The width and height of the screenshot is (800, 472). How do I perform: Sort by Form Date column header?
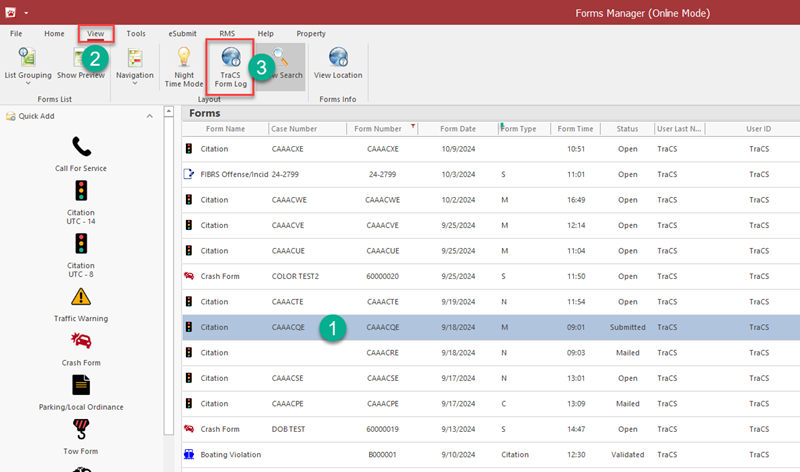pos(458,129)
